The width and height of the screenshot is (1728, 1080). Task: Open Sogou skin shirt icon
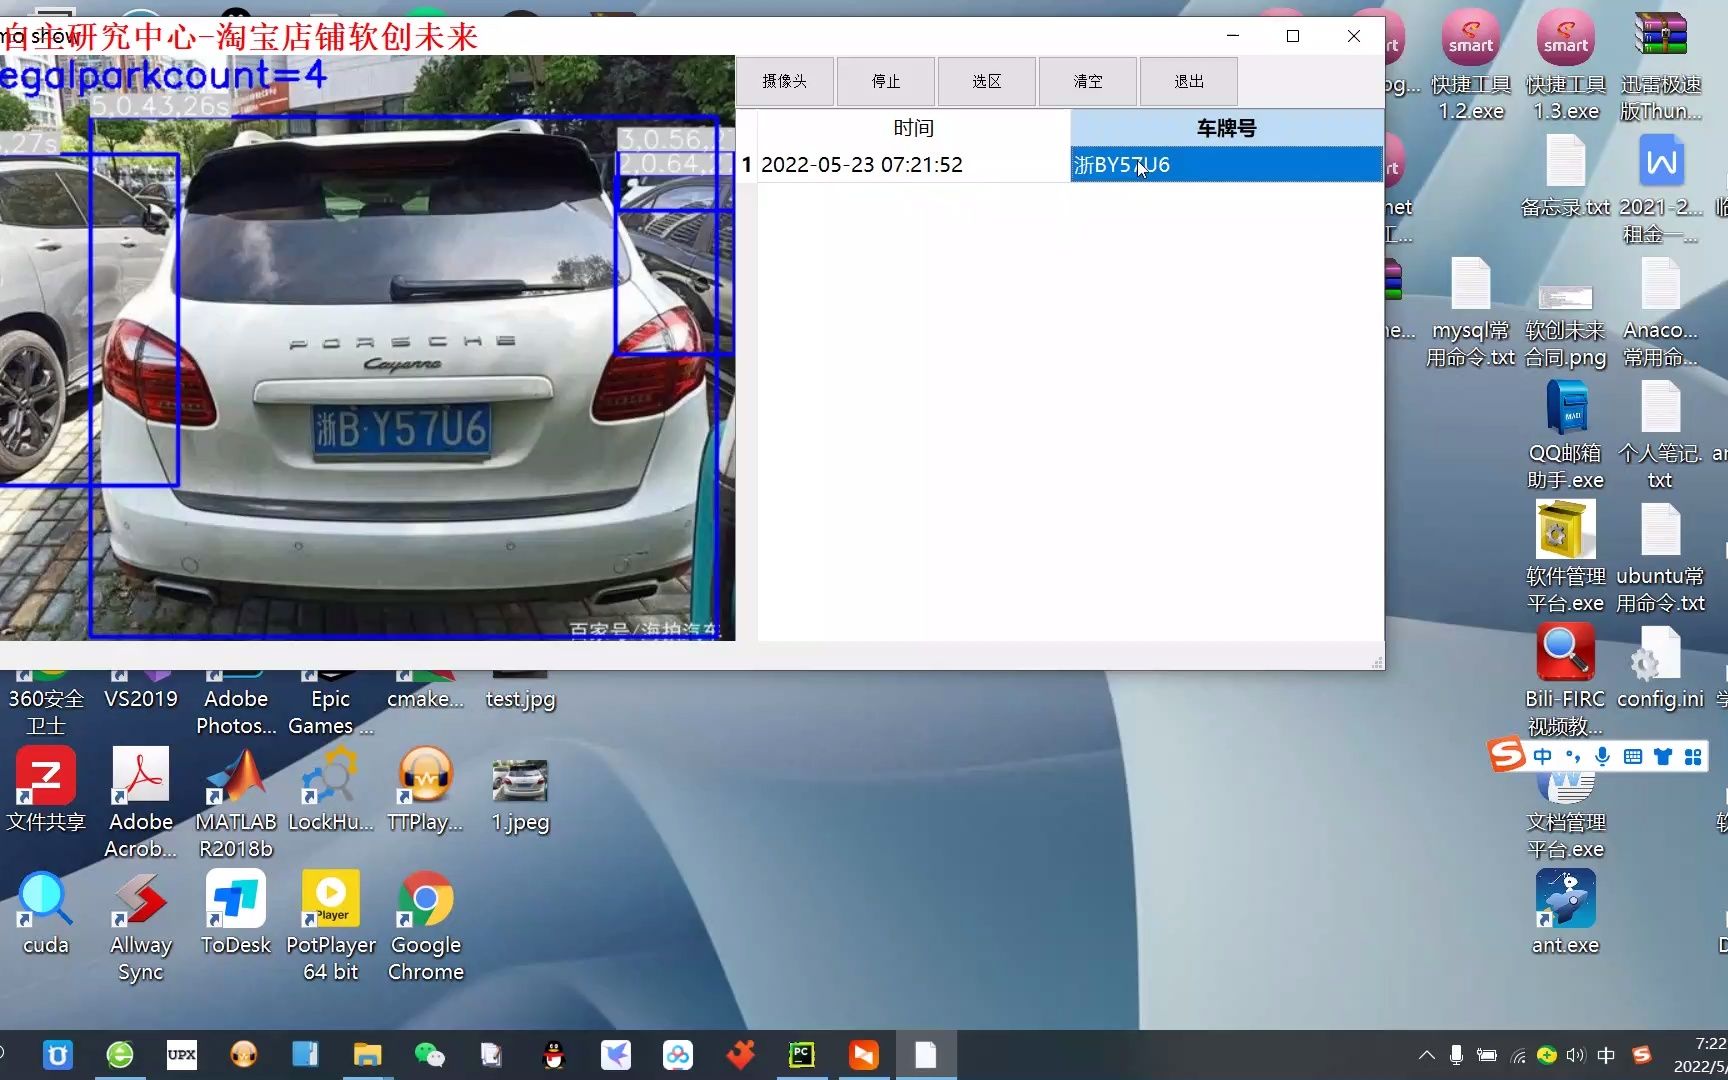(1663, 756)
